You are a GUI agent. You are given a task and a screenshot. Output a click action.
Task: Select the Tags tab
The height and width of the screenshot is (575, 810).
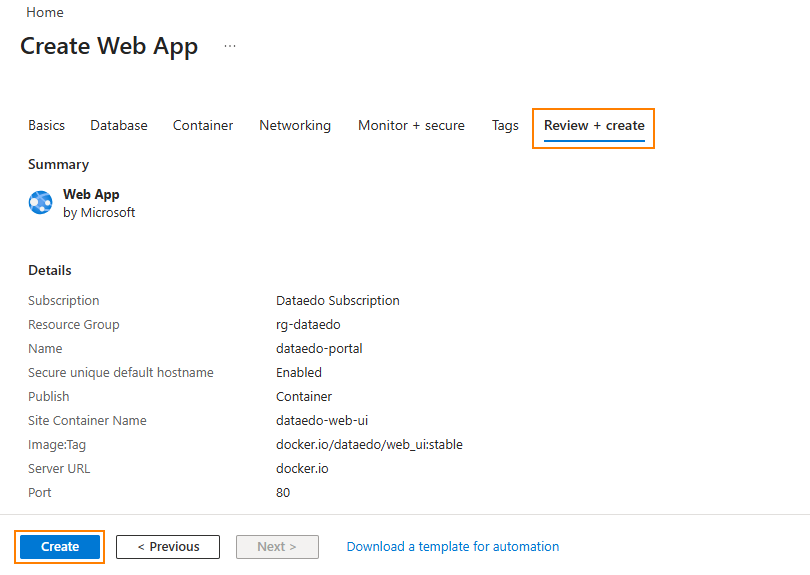pyautogui.click(x=505, y=126)
